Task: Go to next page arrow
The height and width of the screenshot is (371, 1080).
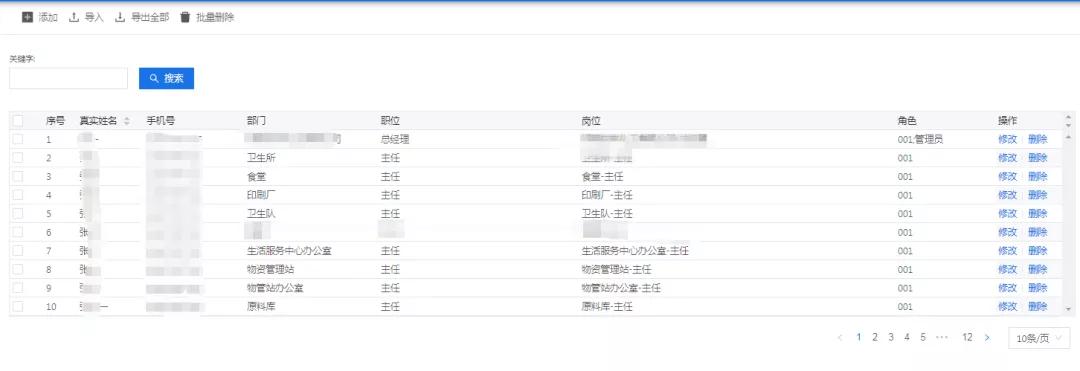Action: point(987,337)
